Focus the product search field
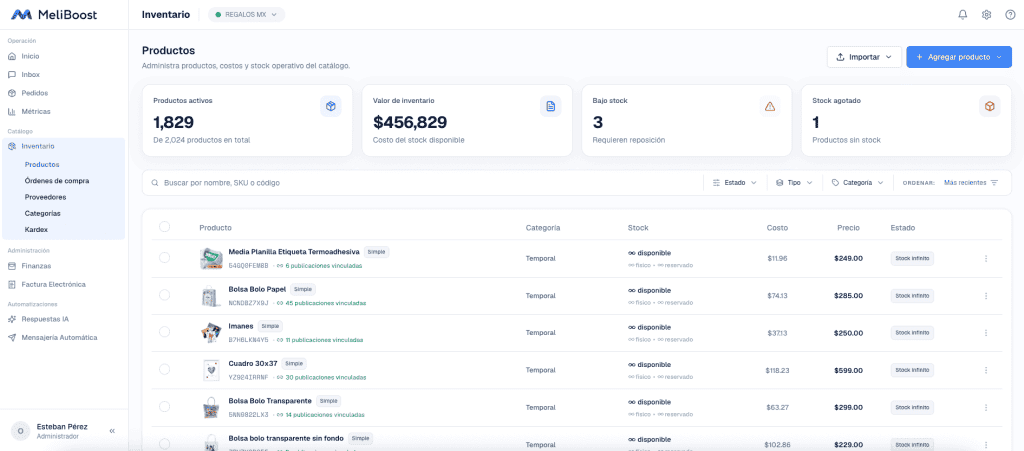Viewport: 1024px width, 451px height. pyautogui.click(x=422, y=183)
